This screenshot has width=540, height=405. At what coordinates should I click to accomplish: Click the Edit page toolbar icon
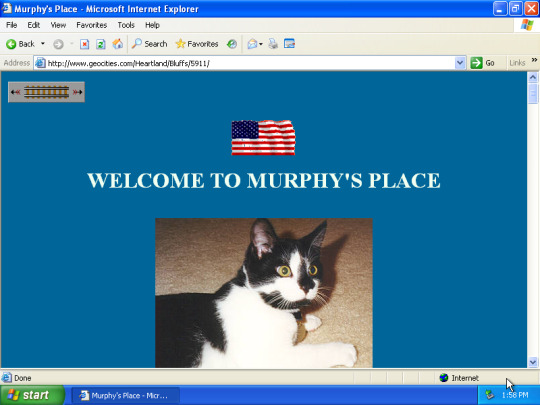click(289, 44)
